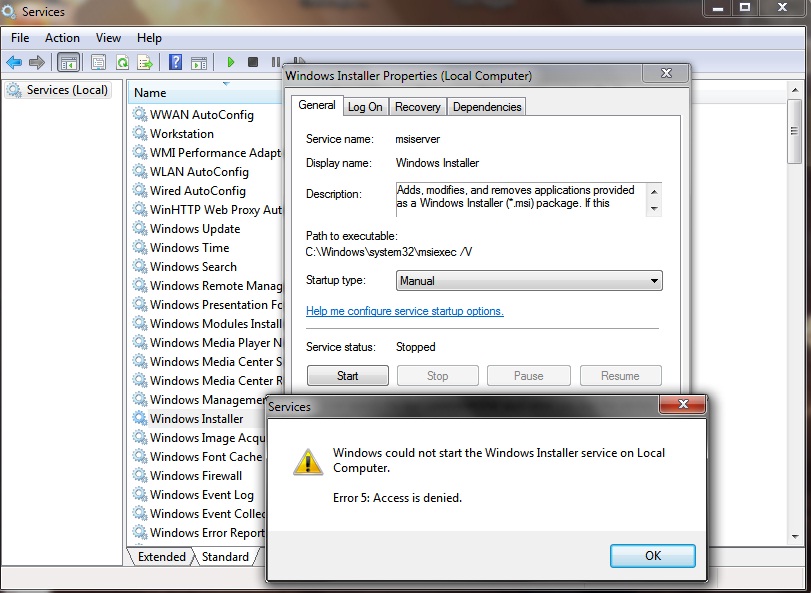
Task: Open the Help question mark icon
Action: (x=176, y=63)
